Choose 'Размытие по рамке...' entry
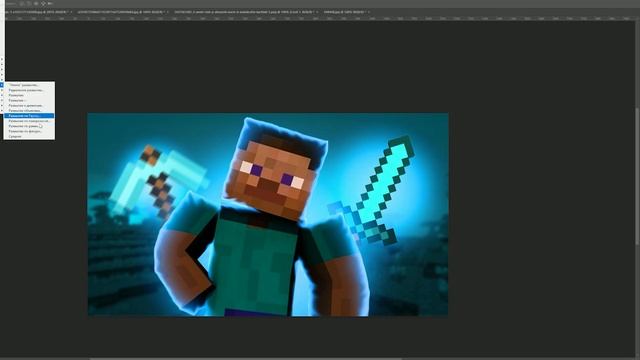Viewport: 640px width, 360px height. [x=29, y=126]
